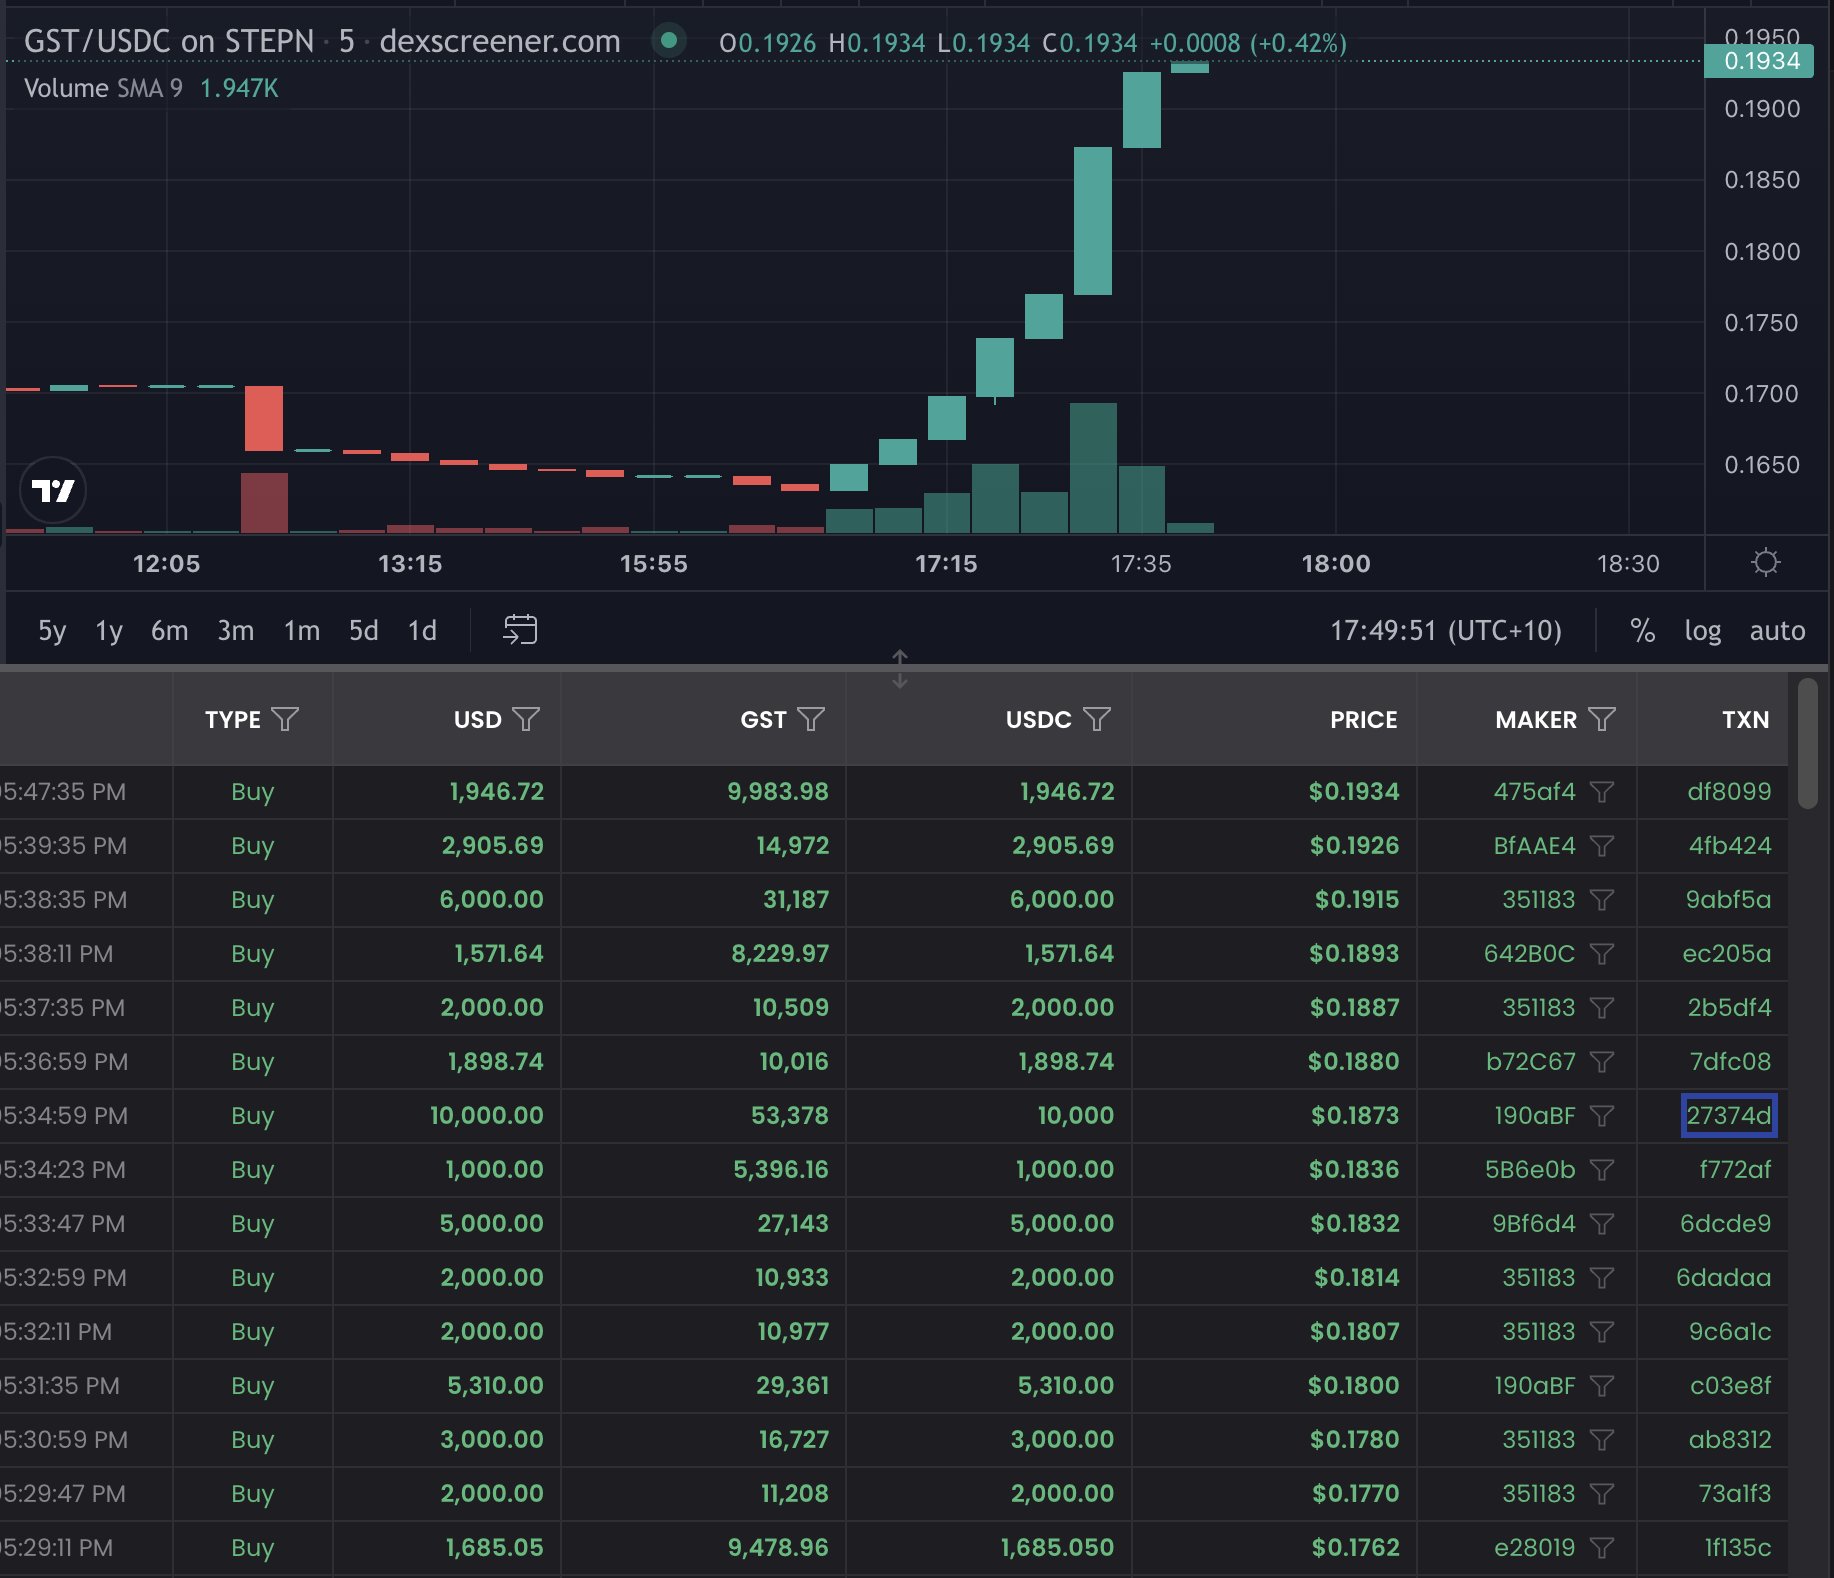Open transaction ec205a link
1834x1578 pixels.
pyautogui.click(x=1727, y=954)
